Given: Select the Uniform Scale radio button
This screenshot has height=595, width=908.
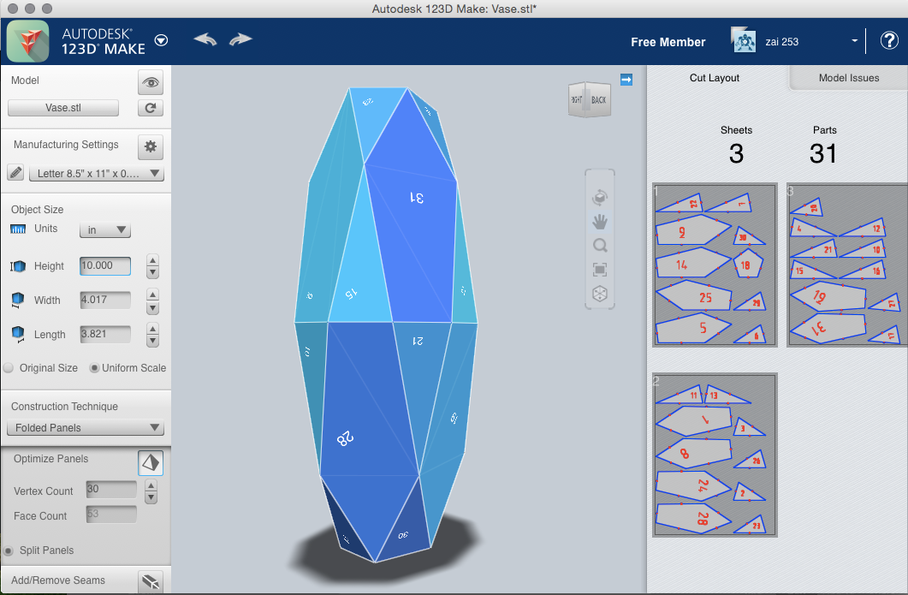Looking at the screenshot, I should point(94,368).
